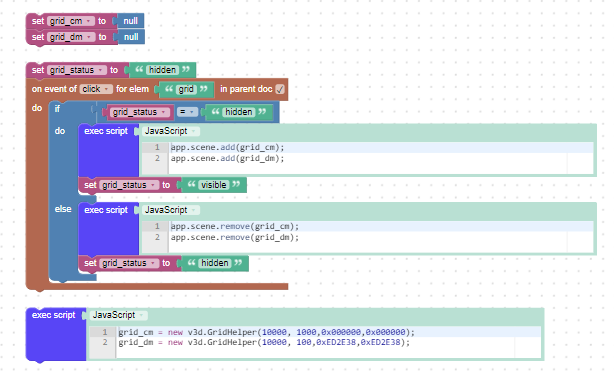
Task: Select the null block attached to grid_cm
Action: [x=130, y=21]
